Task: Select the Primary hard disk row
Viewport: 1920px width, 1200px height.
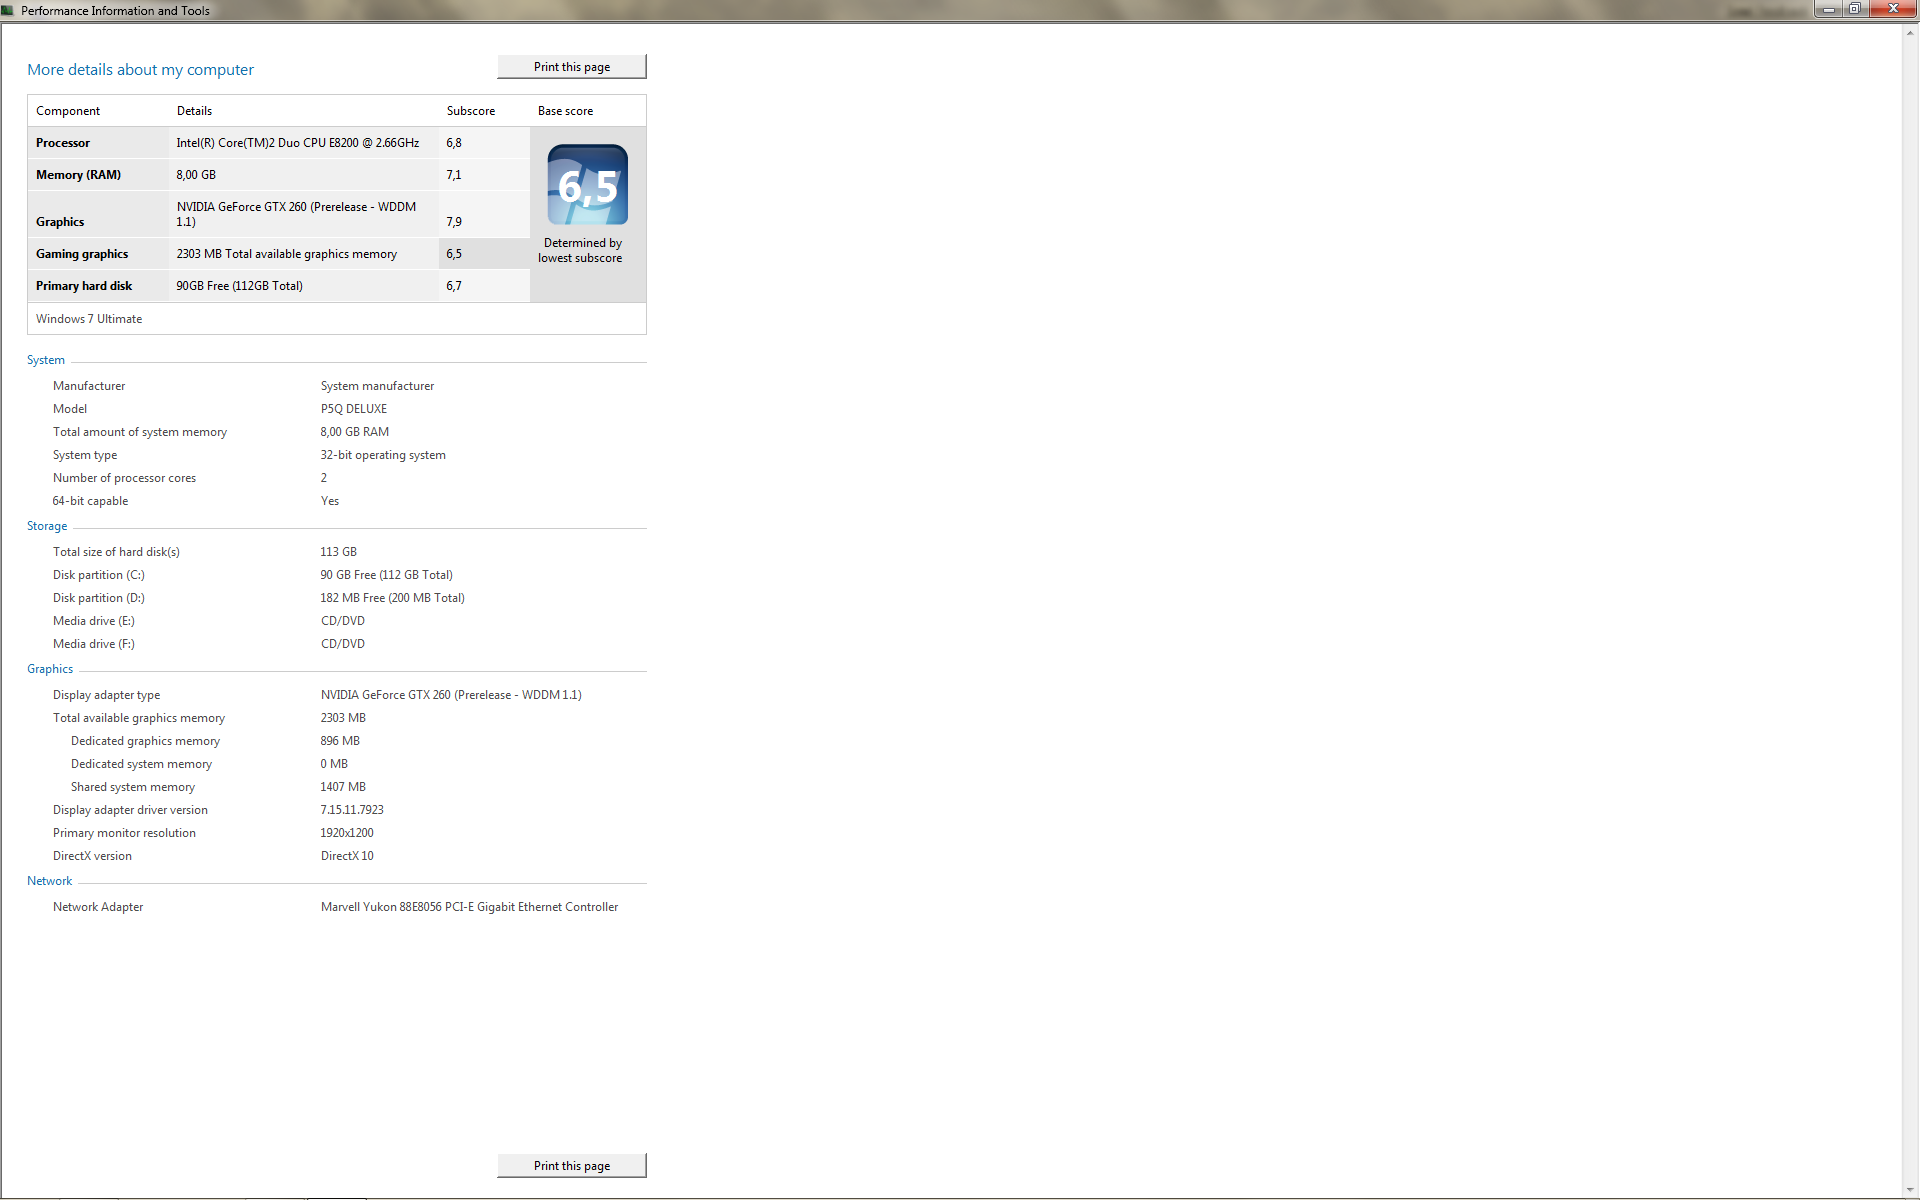Action: 84,286
